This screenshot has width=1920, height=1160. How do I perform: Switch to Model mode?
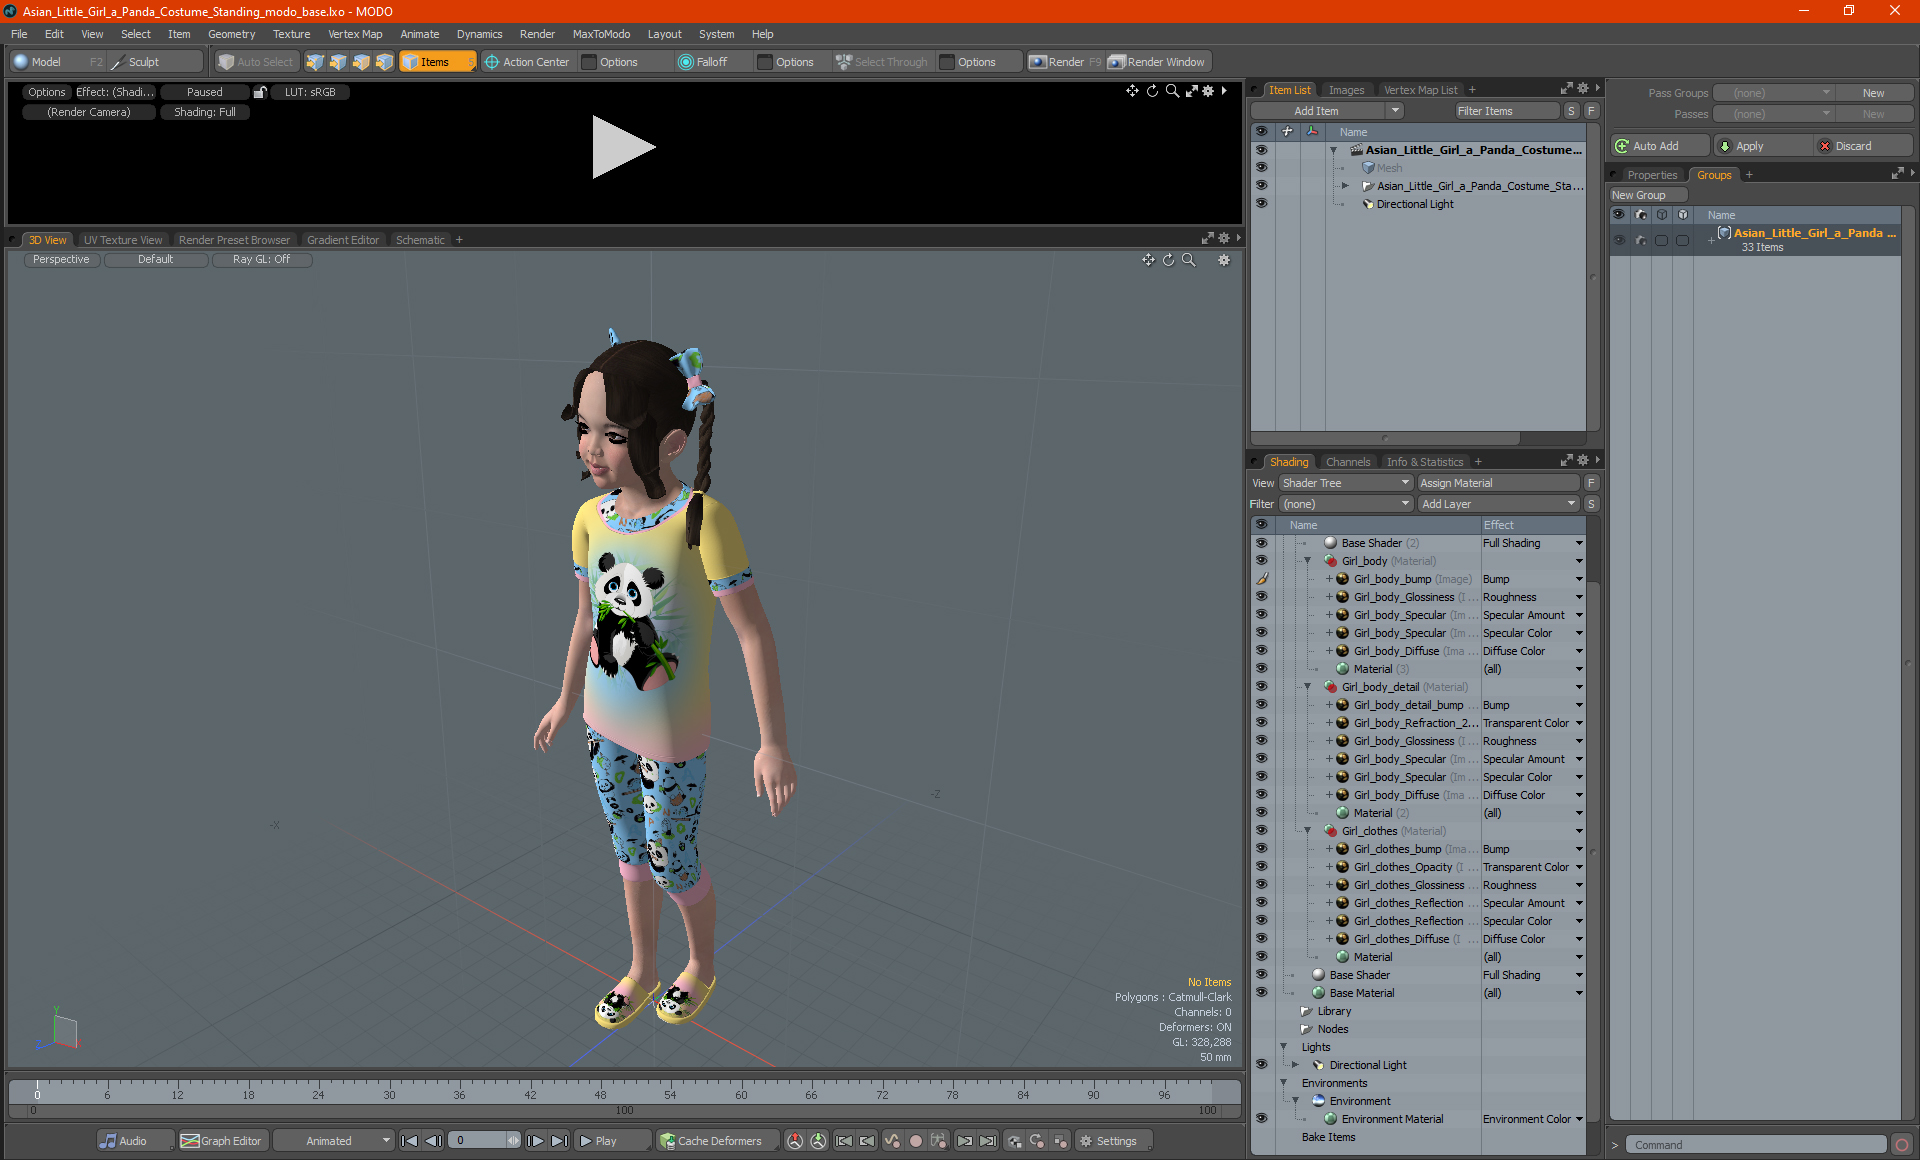pyautogui.click(x=46, y=62)
